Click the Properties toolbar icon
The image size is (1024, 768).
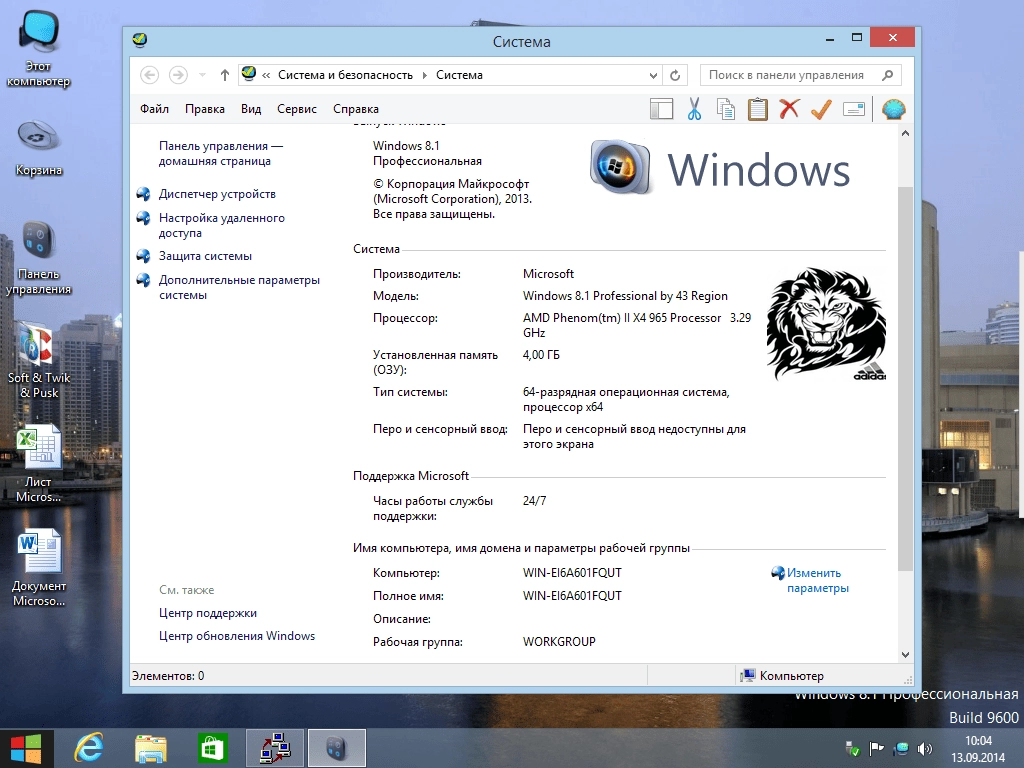(854, 109)
